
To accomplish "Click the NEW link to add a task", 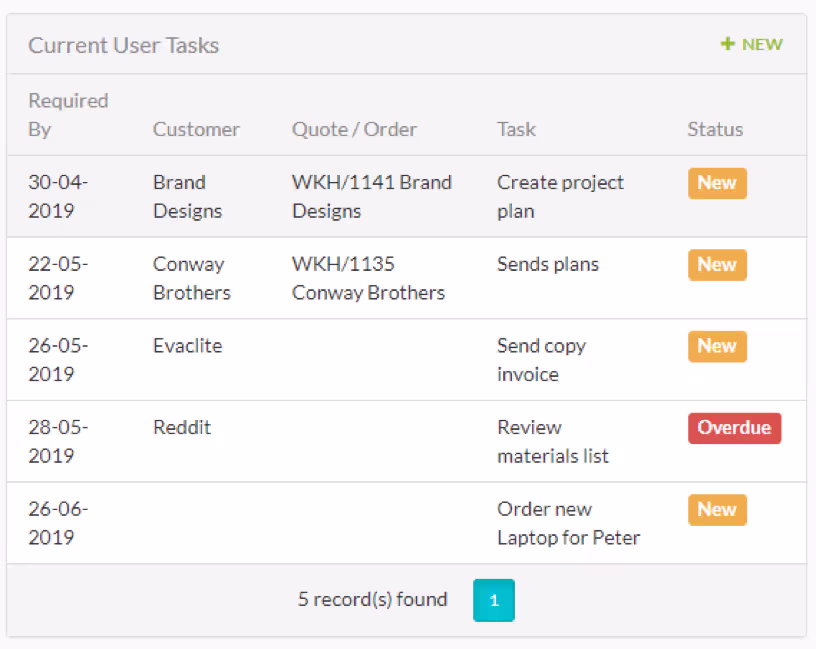I will coord(751,44).
